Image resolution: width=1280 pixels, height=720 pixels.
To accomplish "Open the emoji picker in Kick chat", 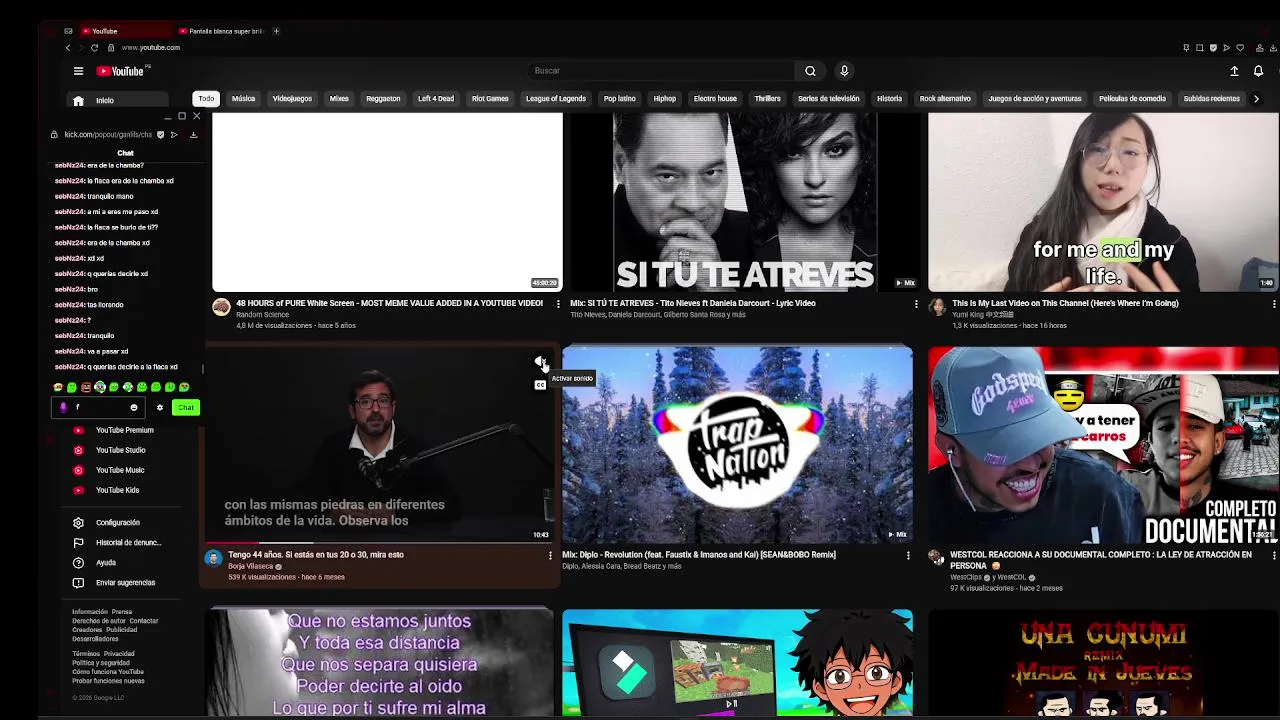I will (x=134, y=408).
